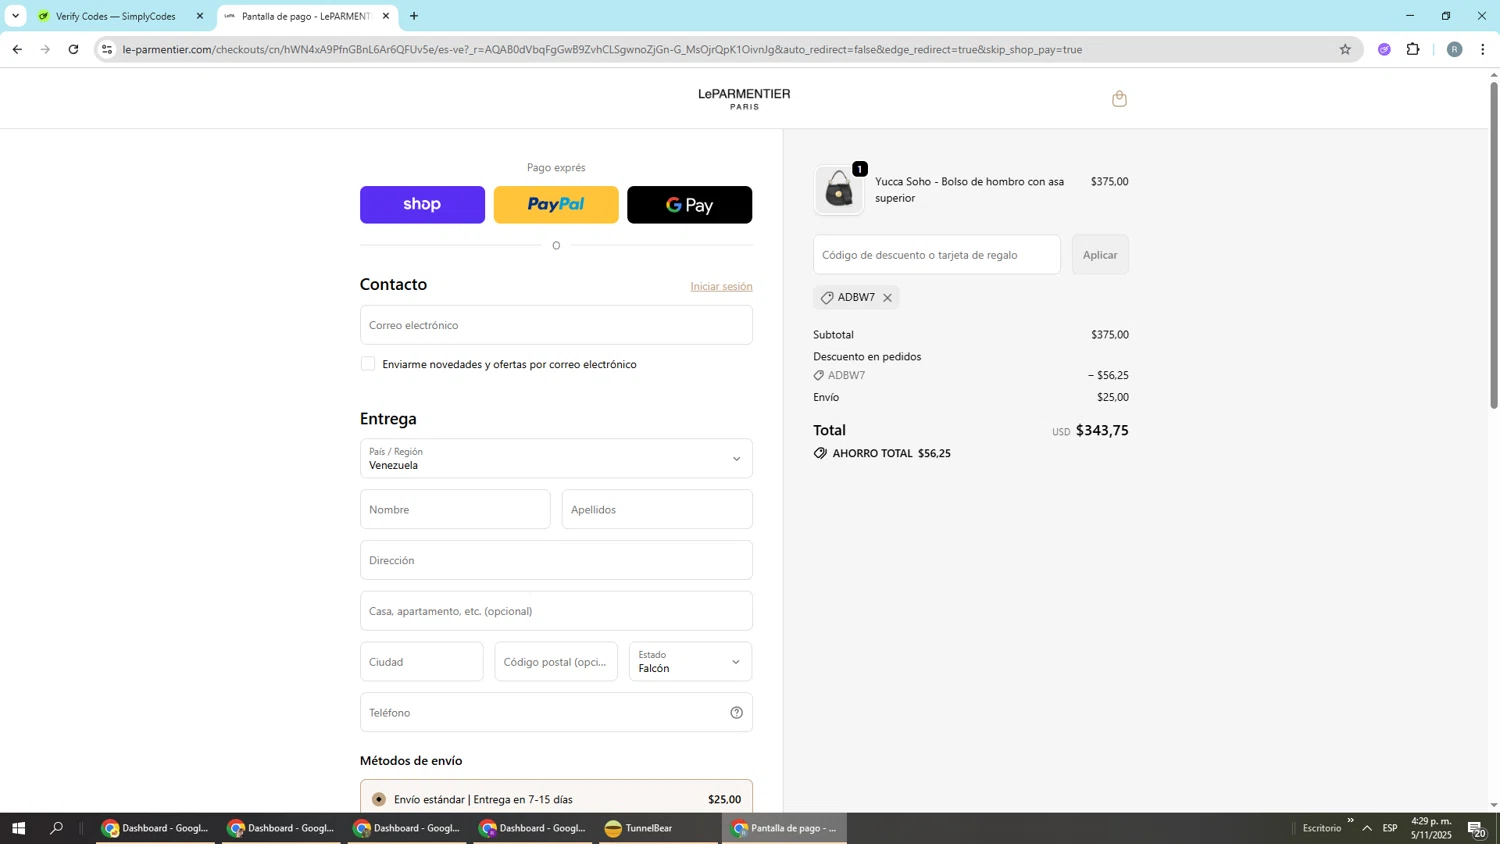Open the shopping bag cart icon
Screen dimensions: 1500x844
click(x=1119, y=98)
